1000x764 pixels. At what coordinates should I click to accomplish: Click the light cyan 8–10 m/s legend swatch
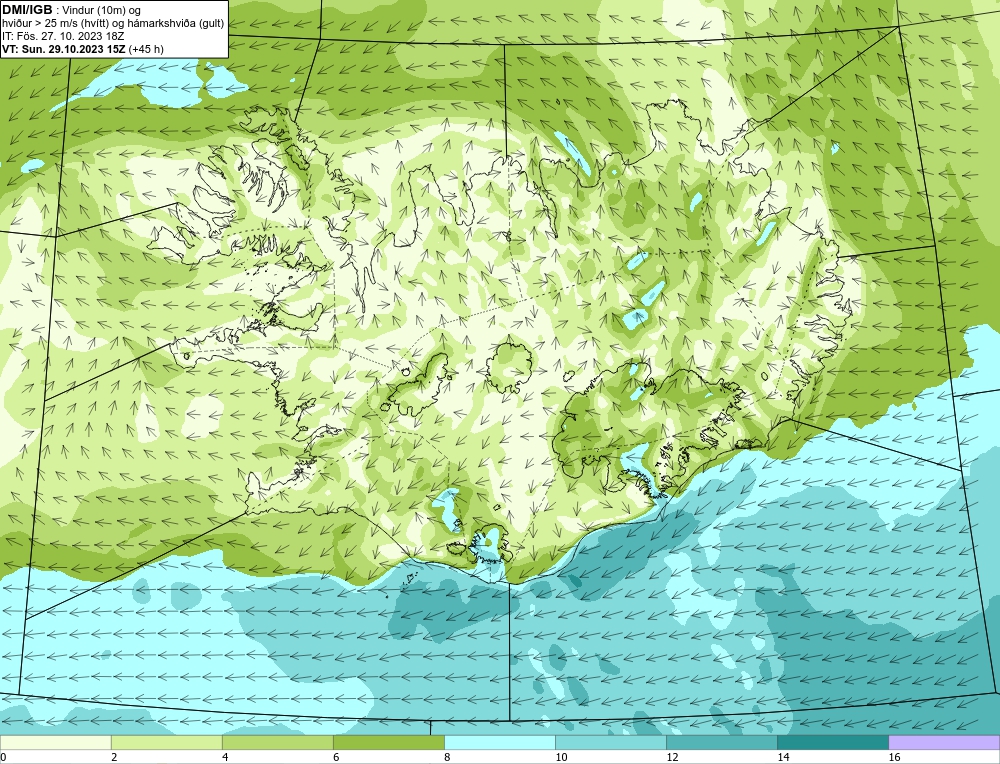(x=499, y=742)
